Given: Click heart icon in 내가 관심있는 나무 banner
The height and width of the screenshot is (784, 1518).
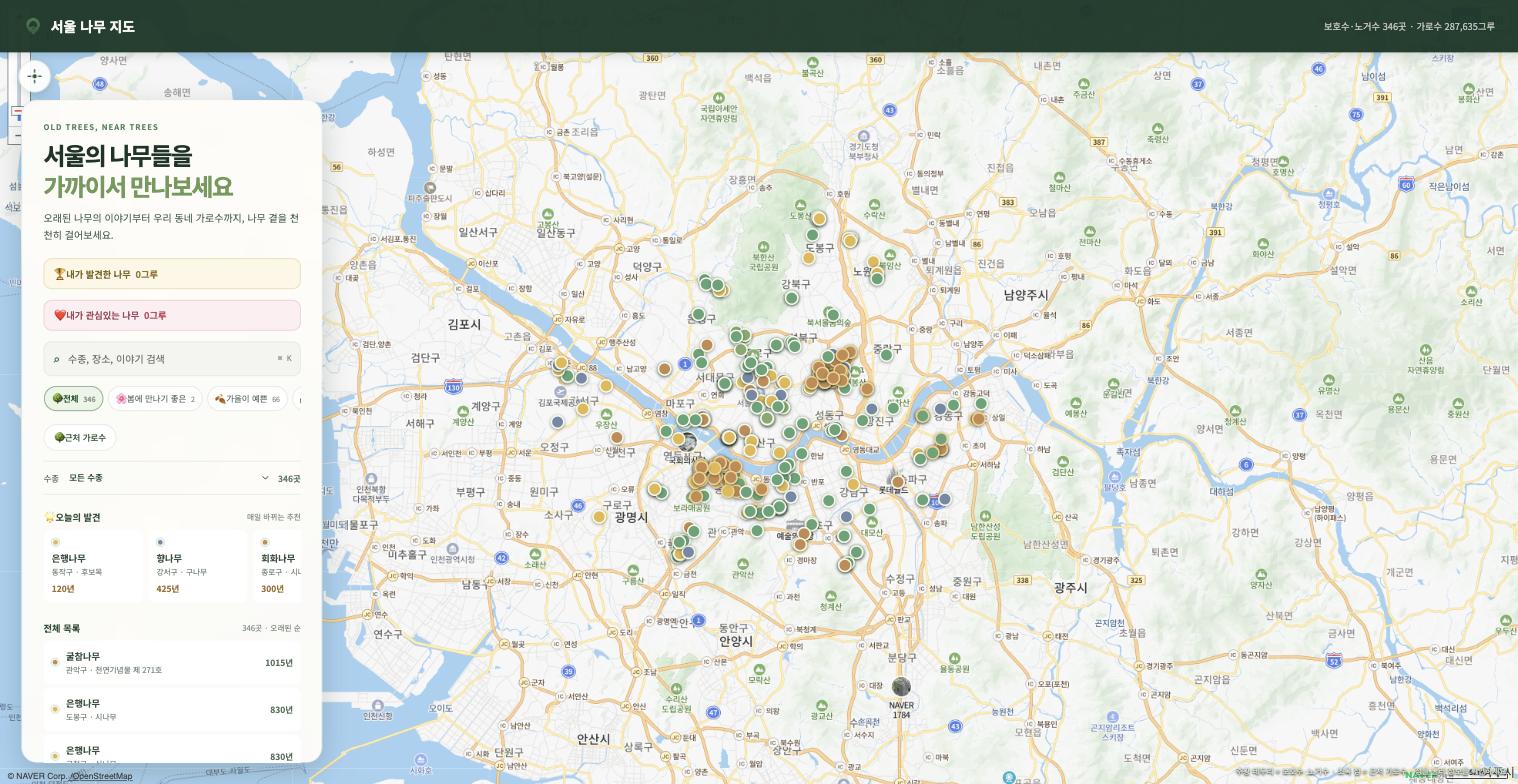Looking at the screenshot, I should click(x=59, y=315).
